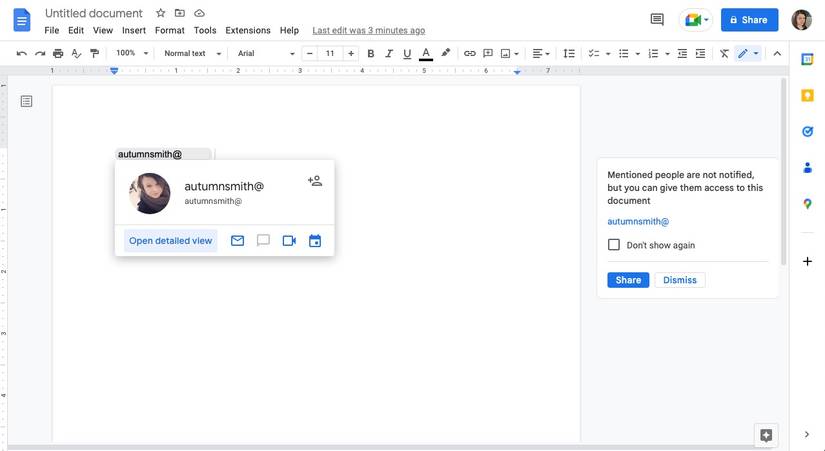The image size is (825, 451).
Task: Open the Editing mode dropdown
Action: tap(748, 53)
